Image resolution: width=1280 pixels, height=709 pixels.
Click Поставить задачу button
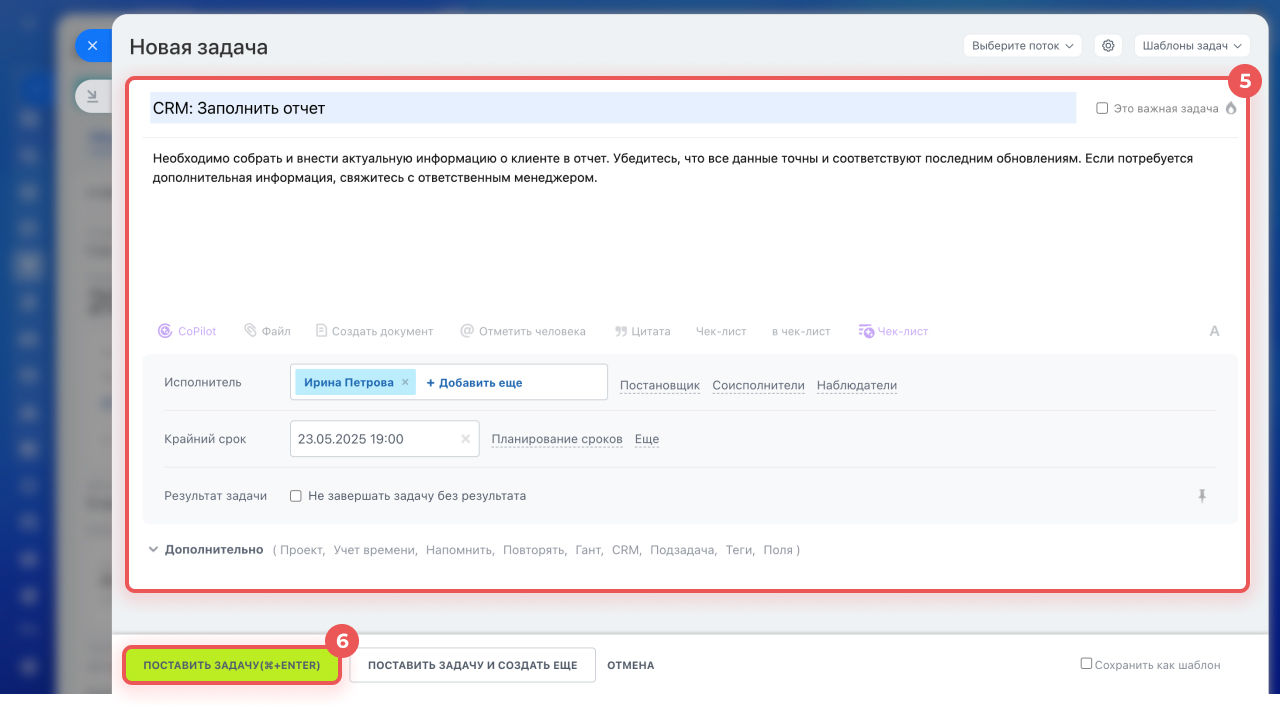[232, 665]
